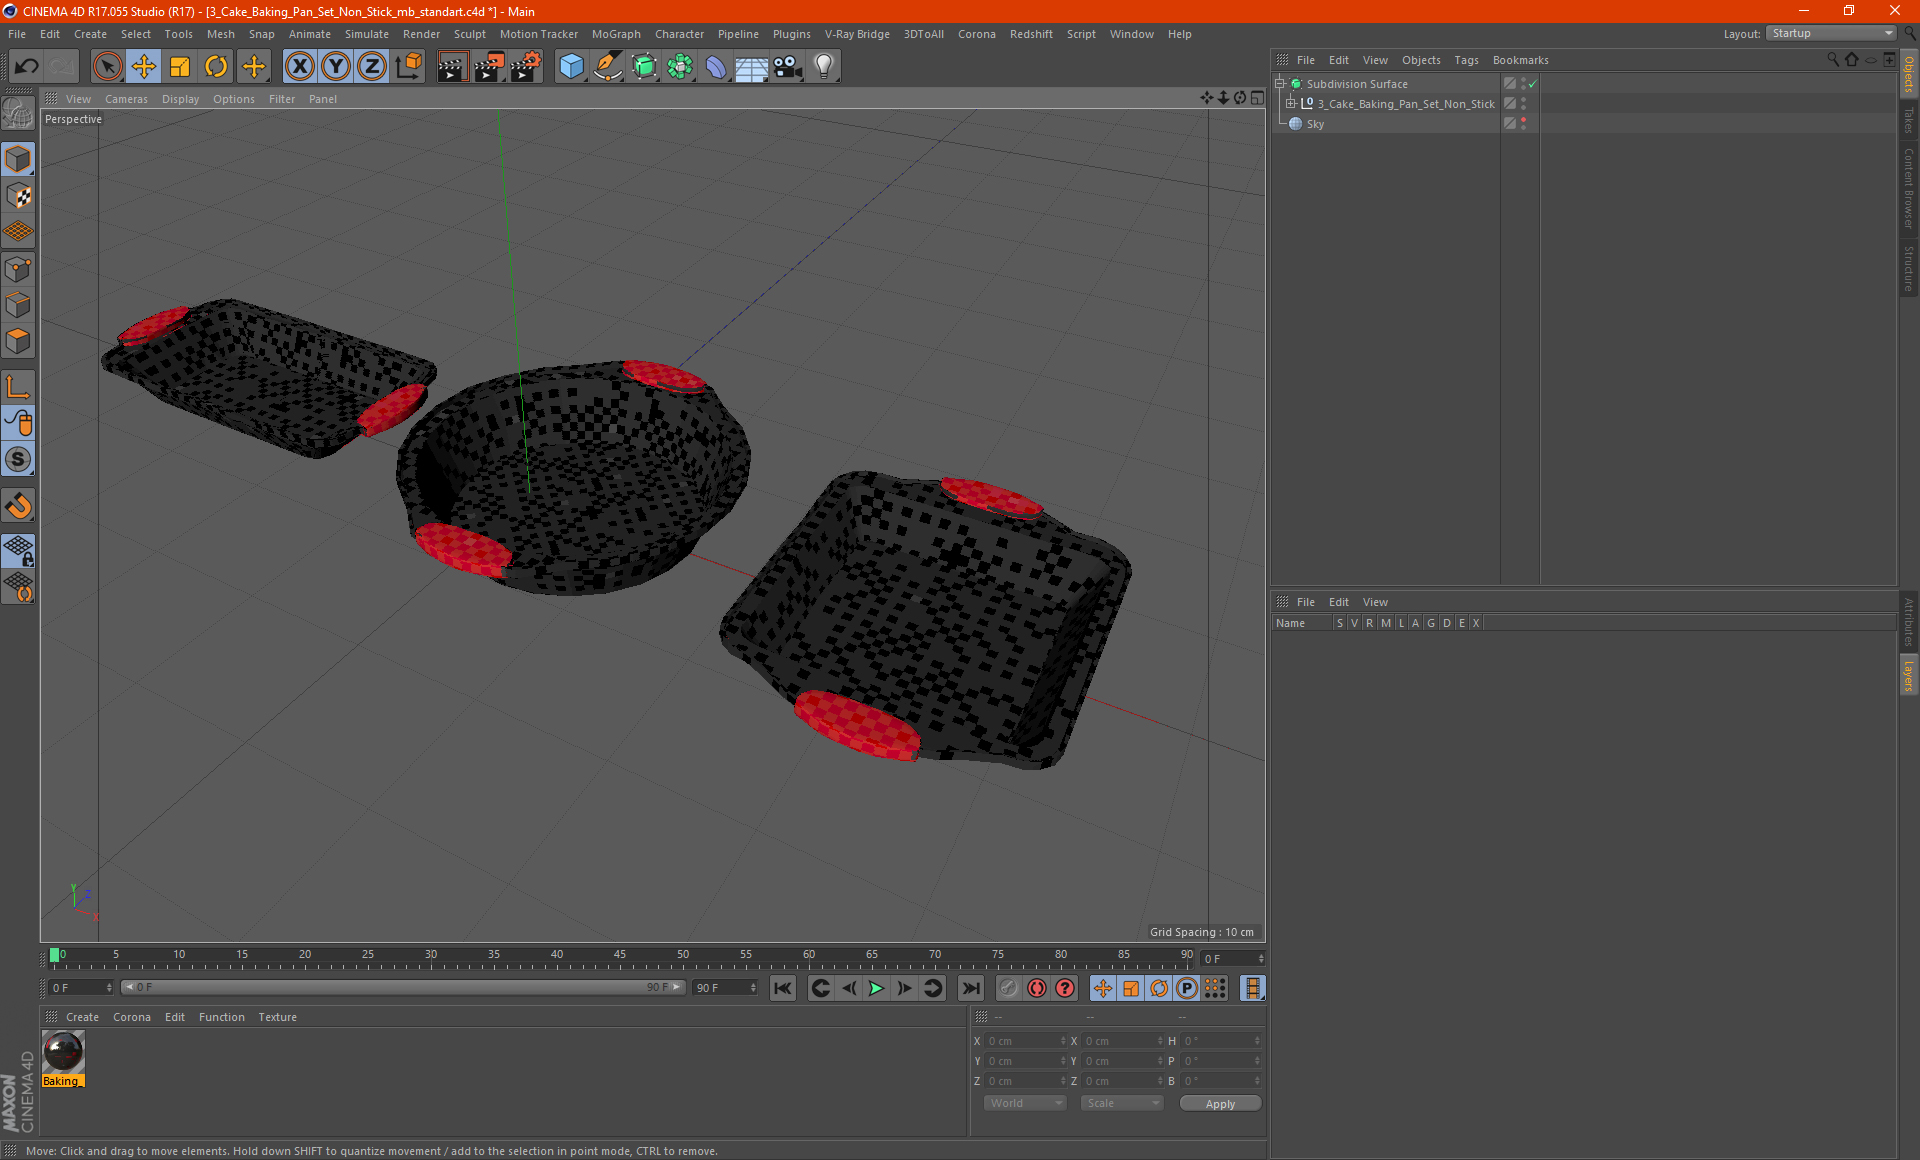
Task: Click the magnet Soft Selection icon
Action: (x=18, y=506)
